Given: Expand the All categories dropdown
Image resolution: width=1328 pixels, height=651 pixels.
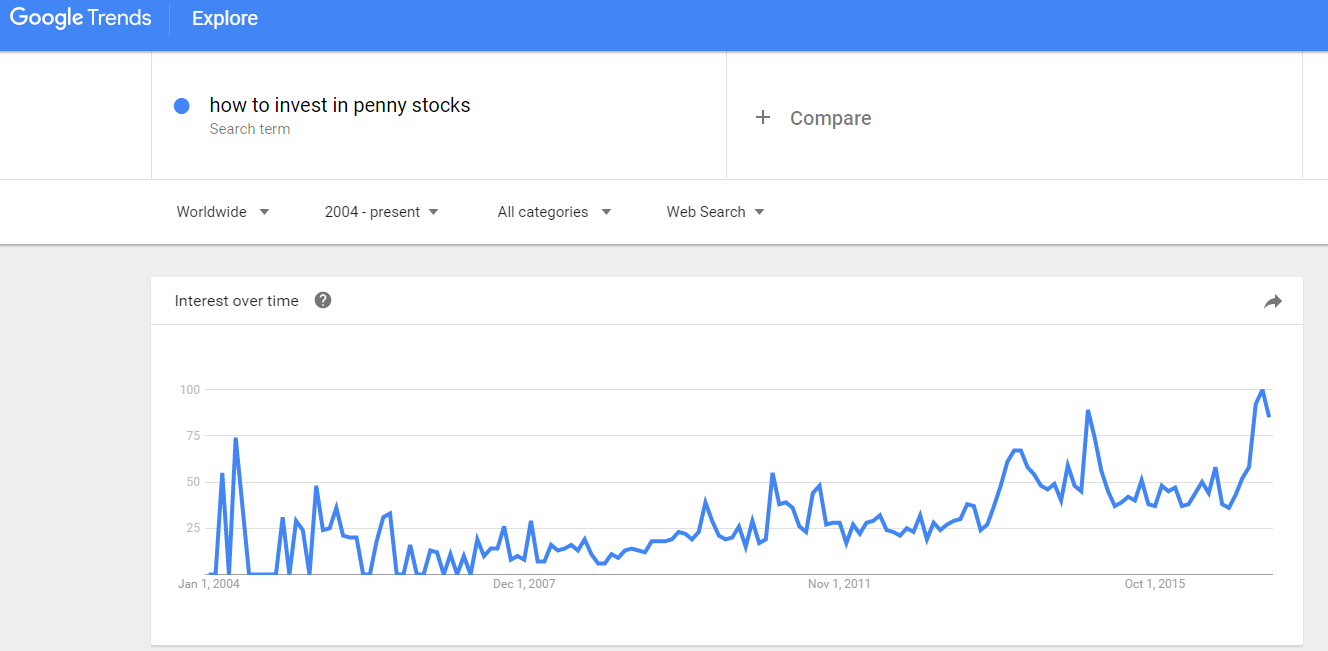Looking at the screenshot, I should 554,212.
